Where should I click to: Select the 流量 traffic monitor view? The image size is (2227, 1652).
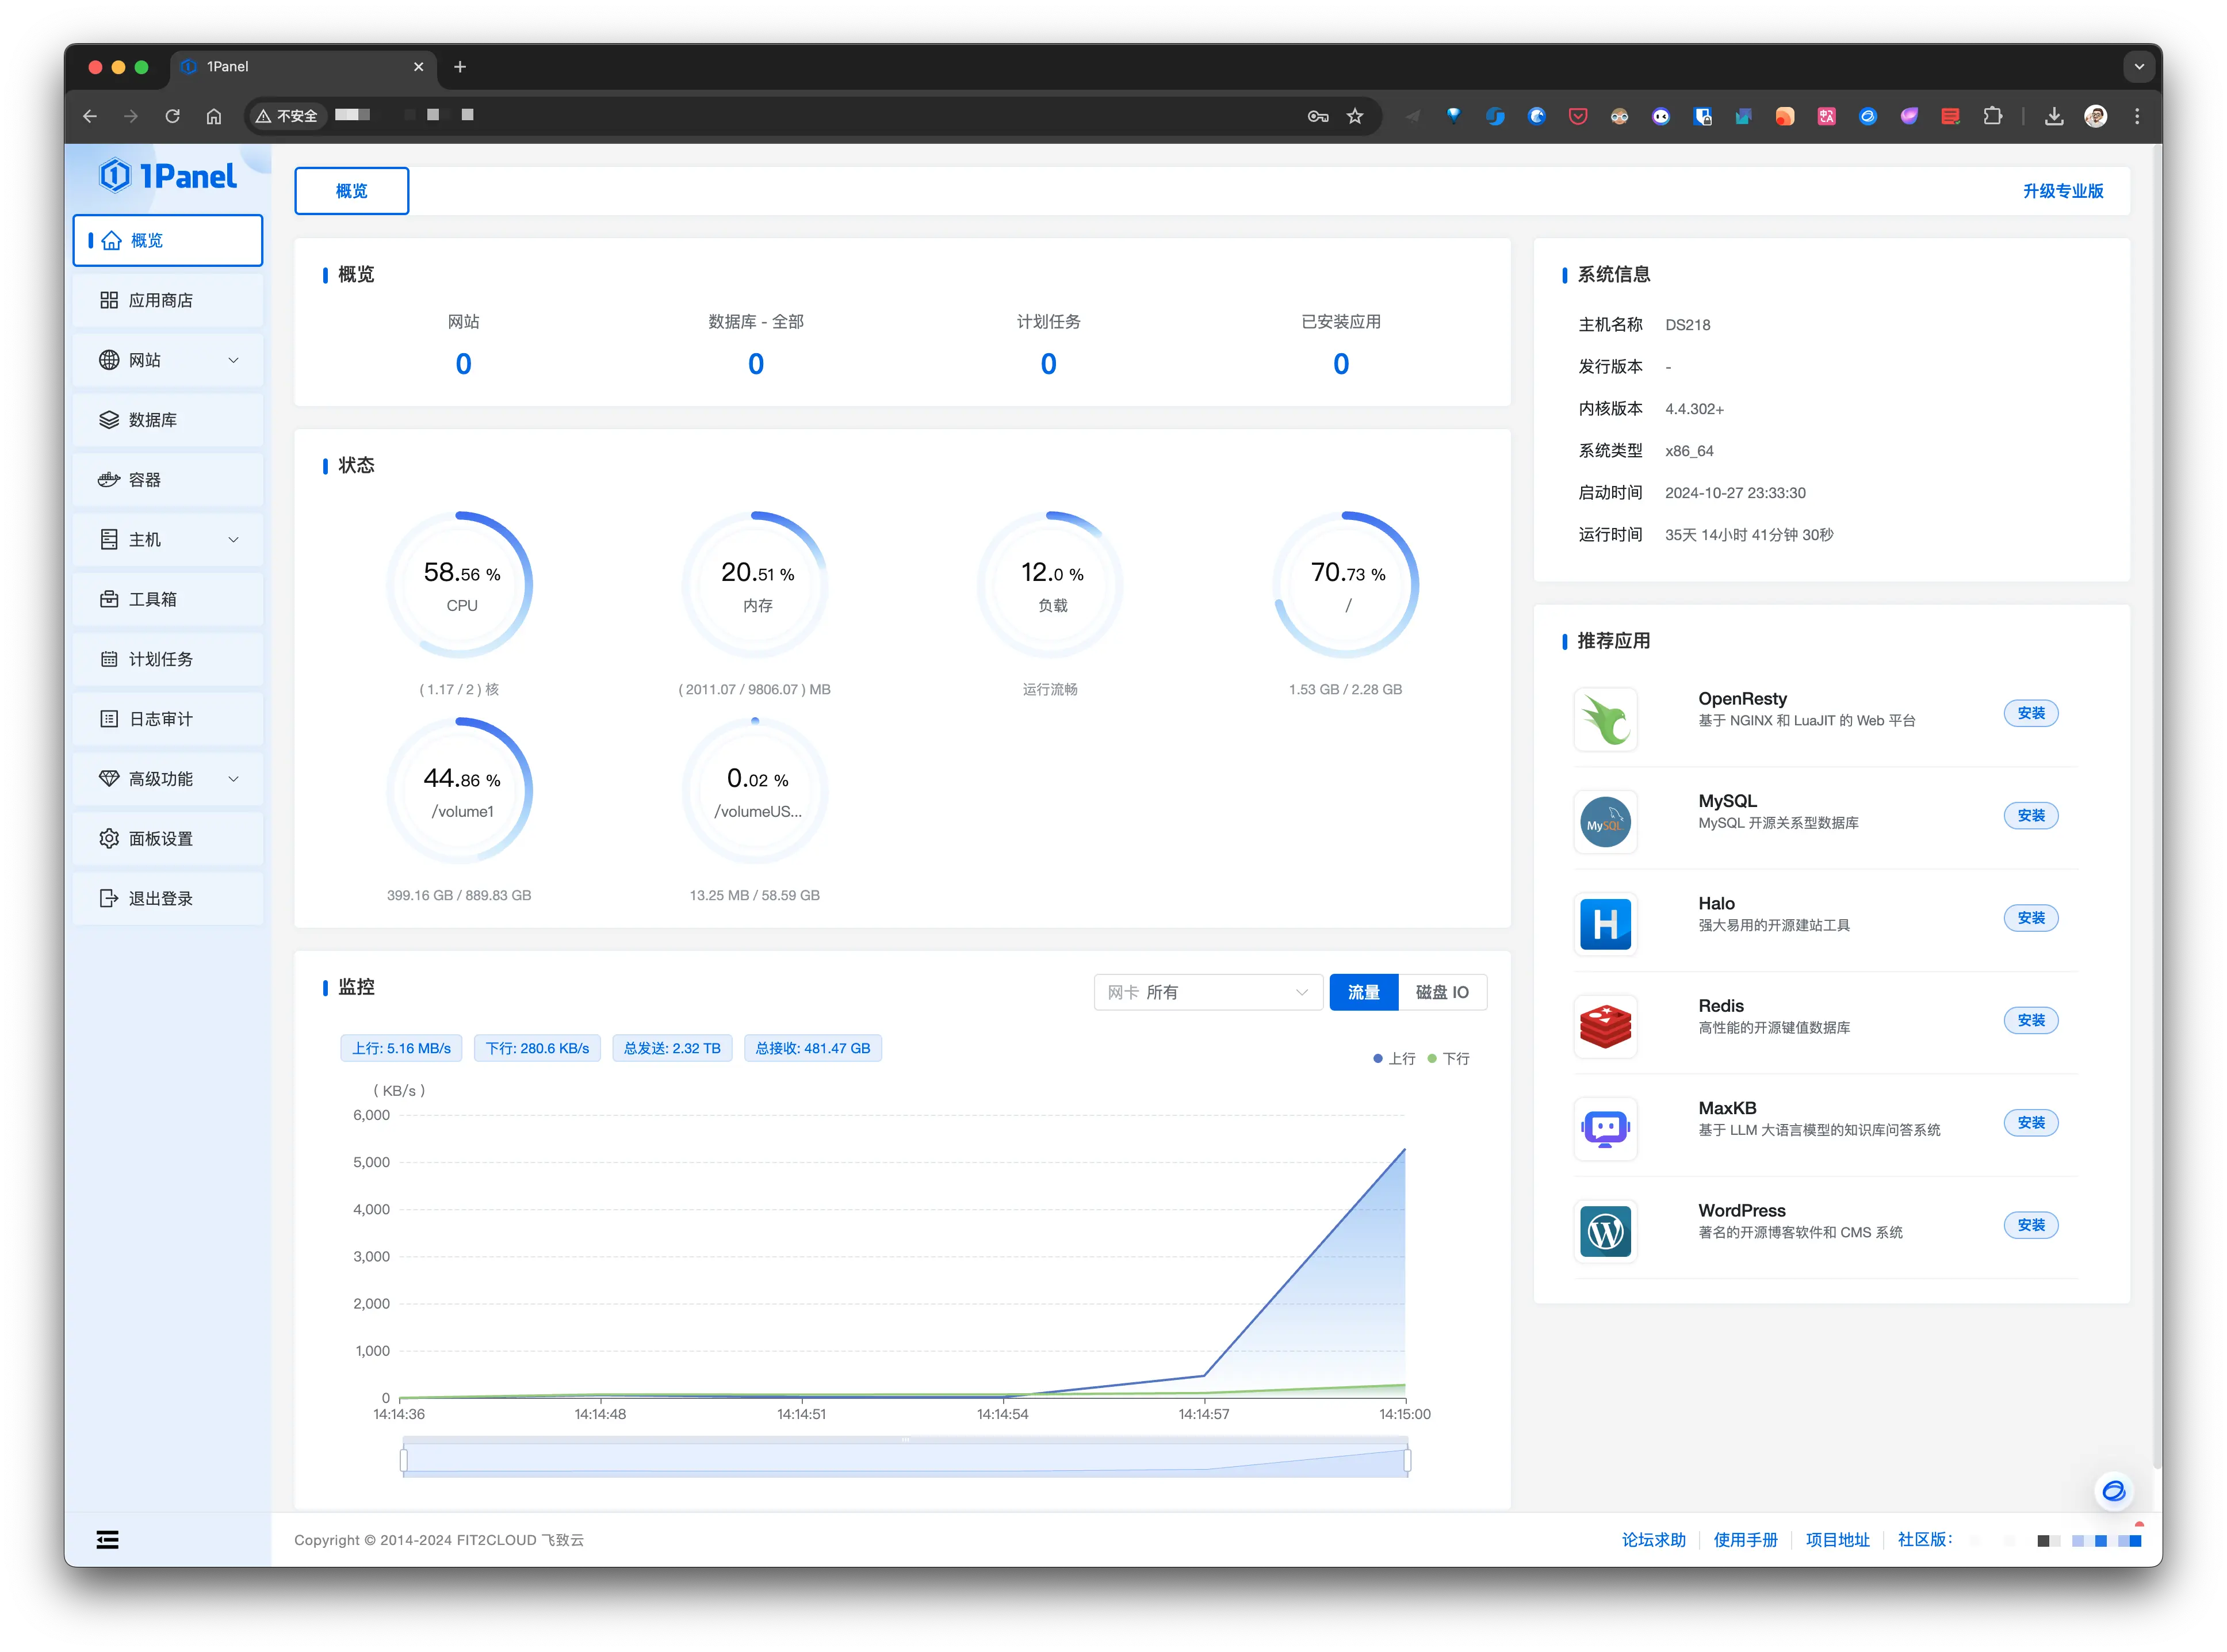(1363, 992)
